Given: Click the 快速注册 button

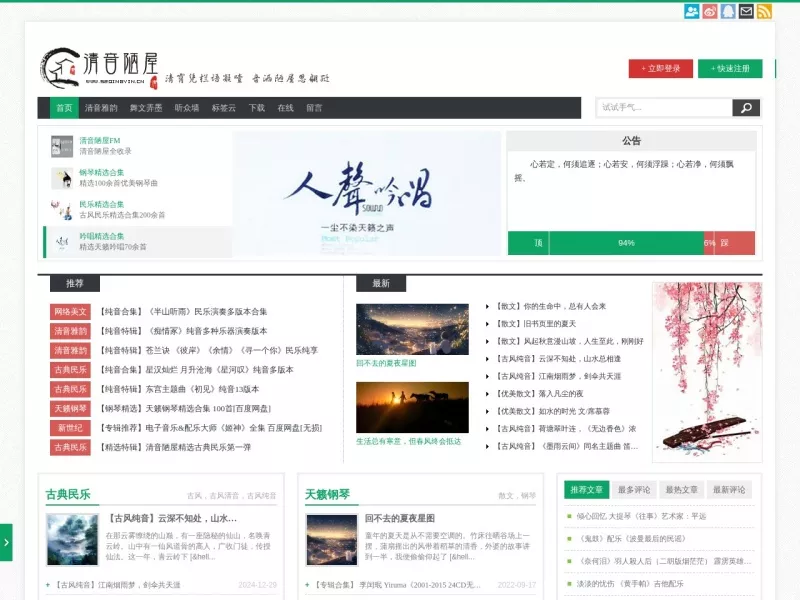Looking at the screenshot, I should pyautogui.click(x=730, y=68).
